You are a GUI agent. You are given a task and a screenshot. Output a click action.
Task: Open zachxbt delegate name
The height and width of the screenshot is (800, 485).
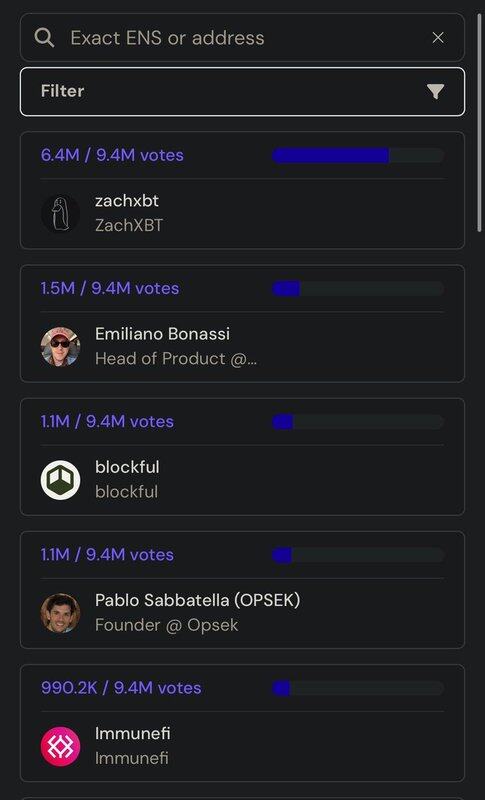tap(126, 201)
